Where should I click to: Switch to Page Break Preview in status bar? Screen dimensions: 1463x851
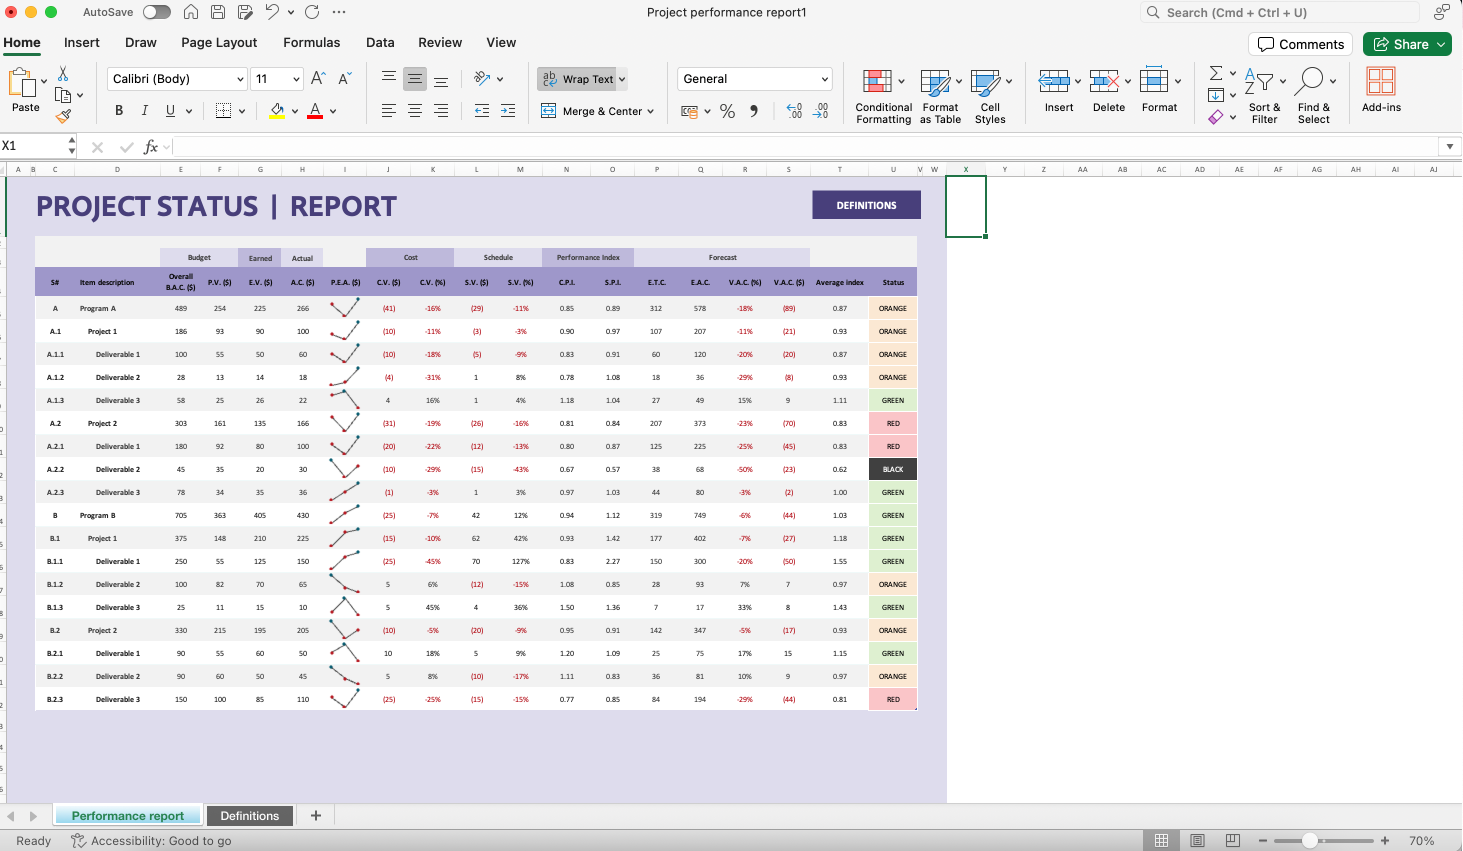pyautogui.click(x=1233, y=841)
